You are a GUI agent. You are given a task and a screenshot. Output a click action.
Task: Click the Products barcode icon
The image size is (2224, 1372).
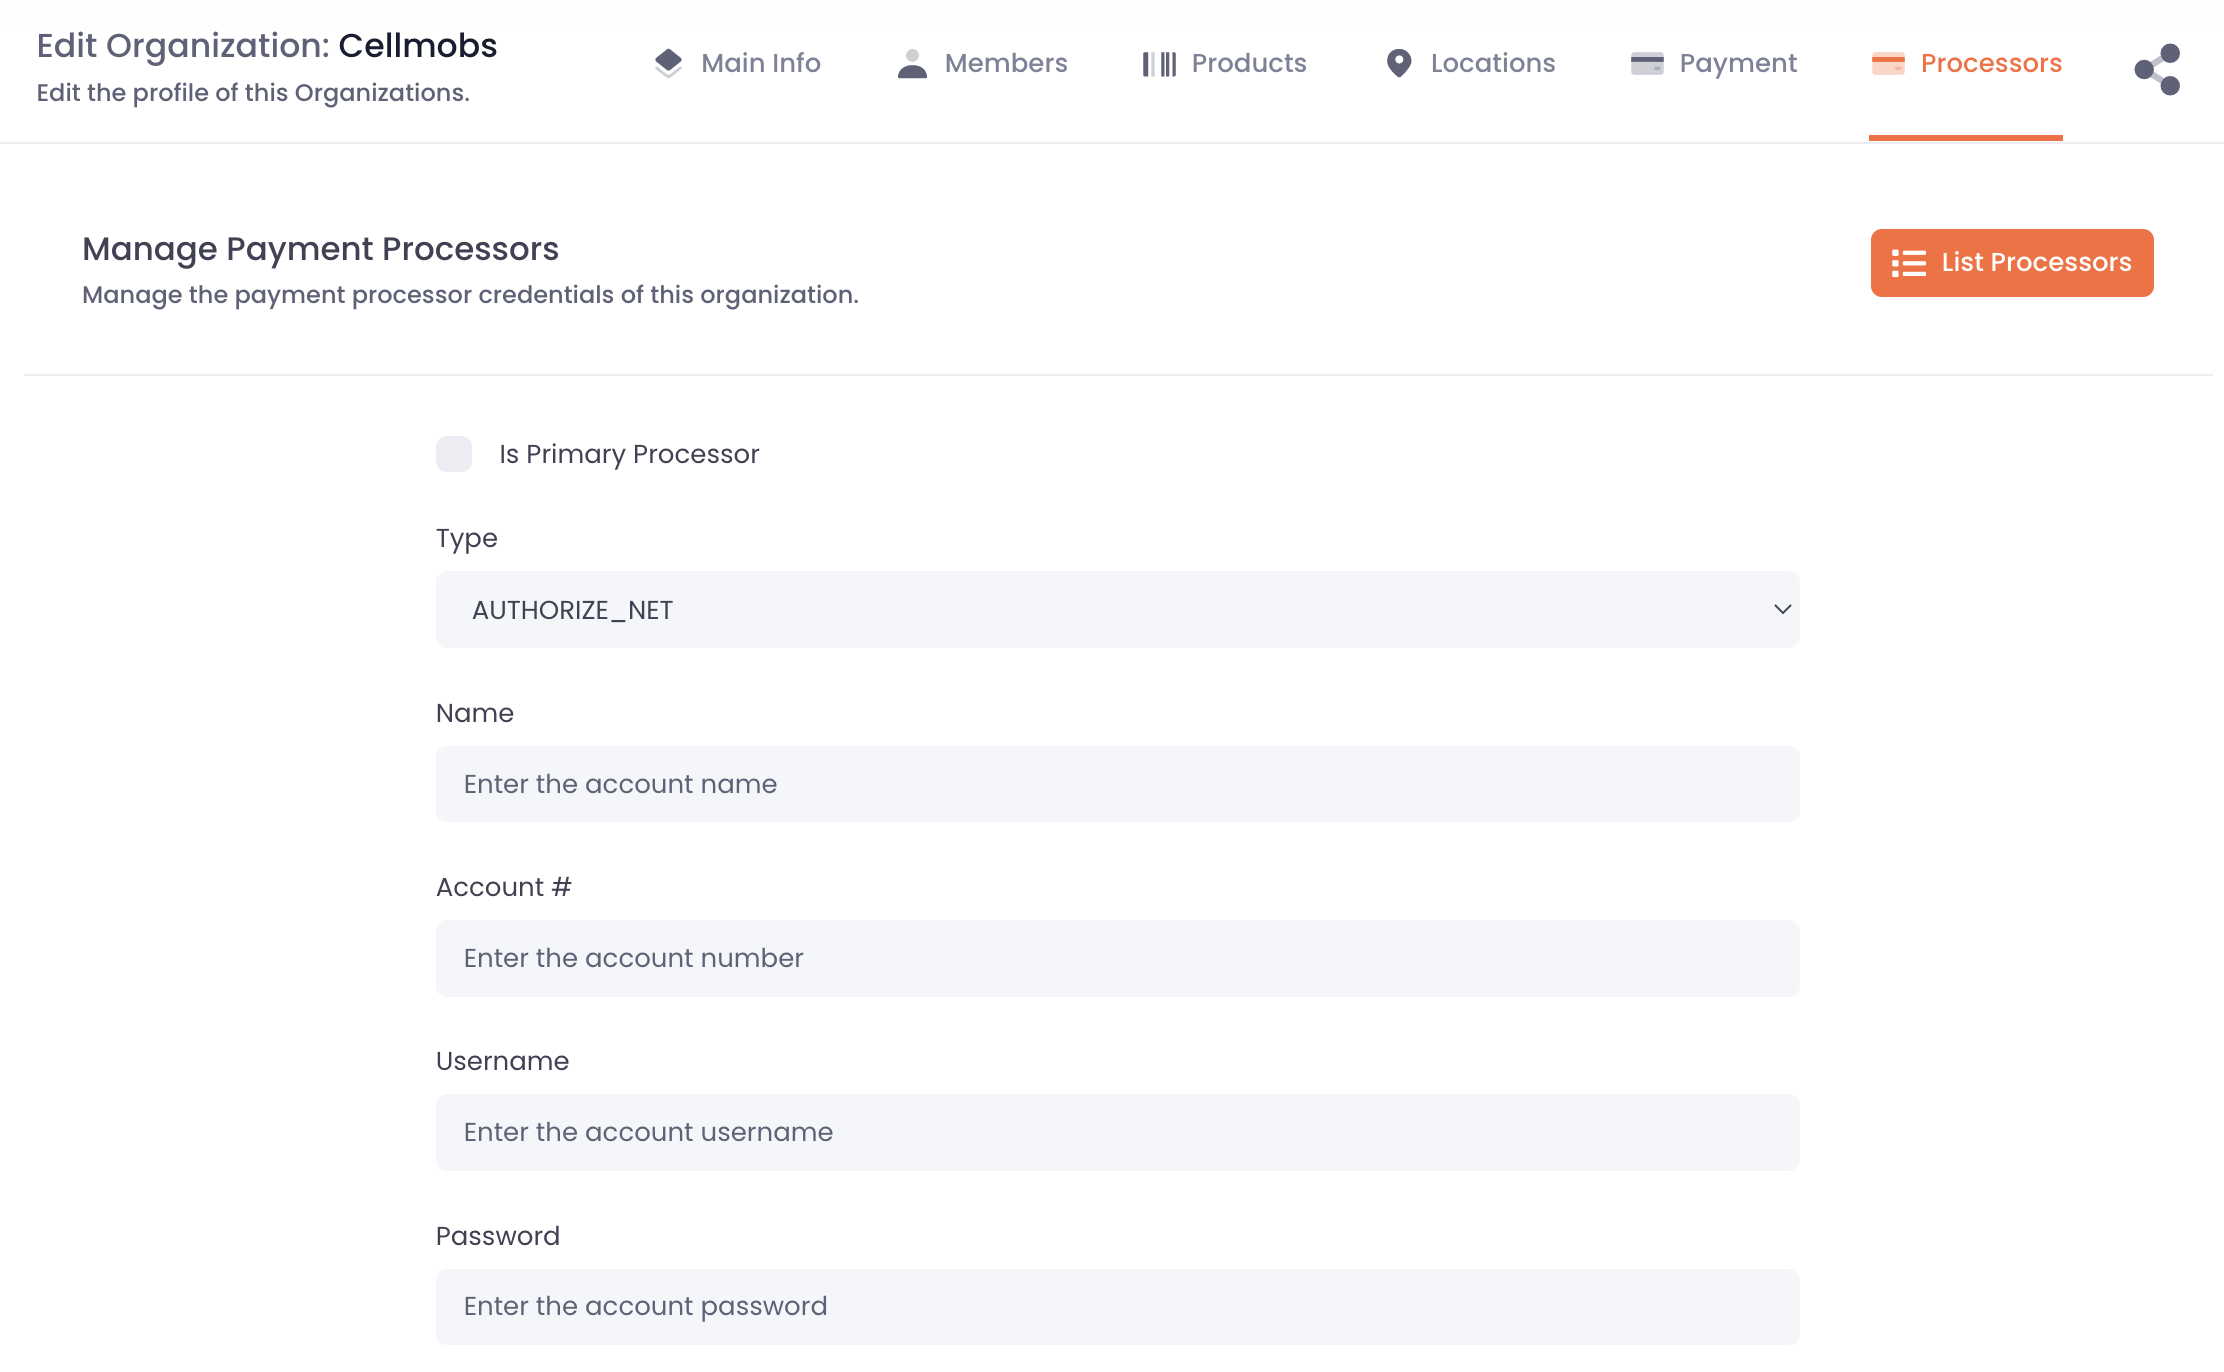coord(1159,64)
